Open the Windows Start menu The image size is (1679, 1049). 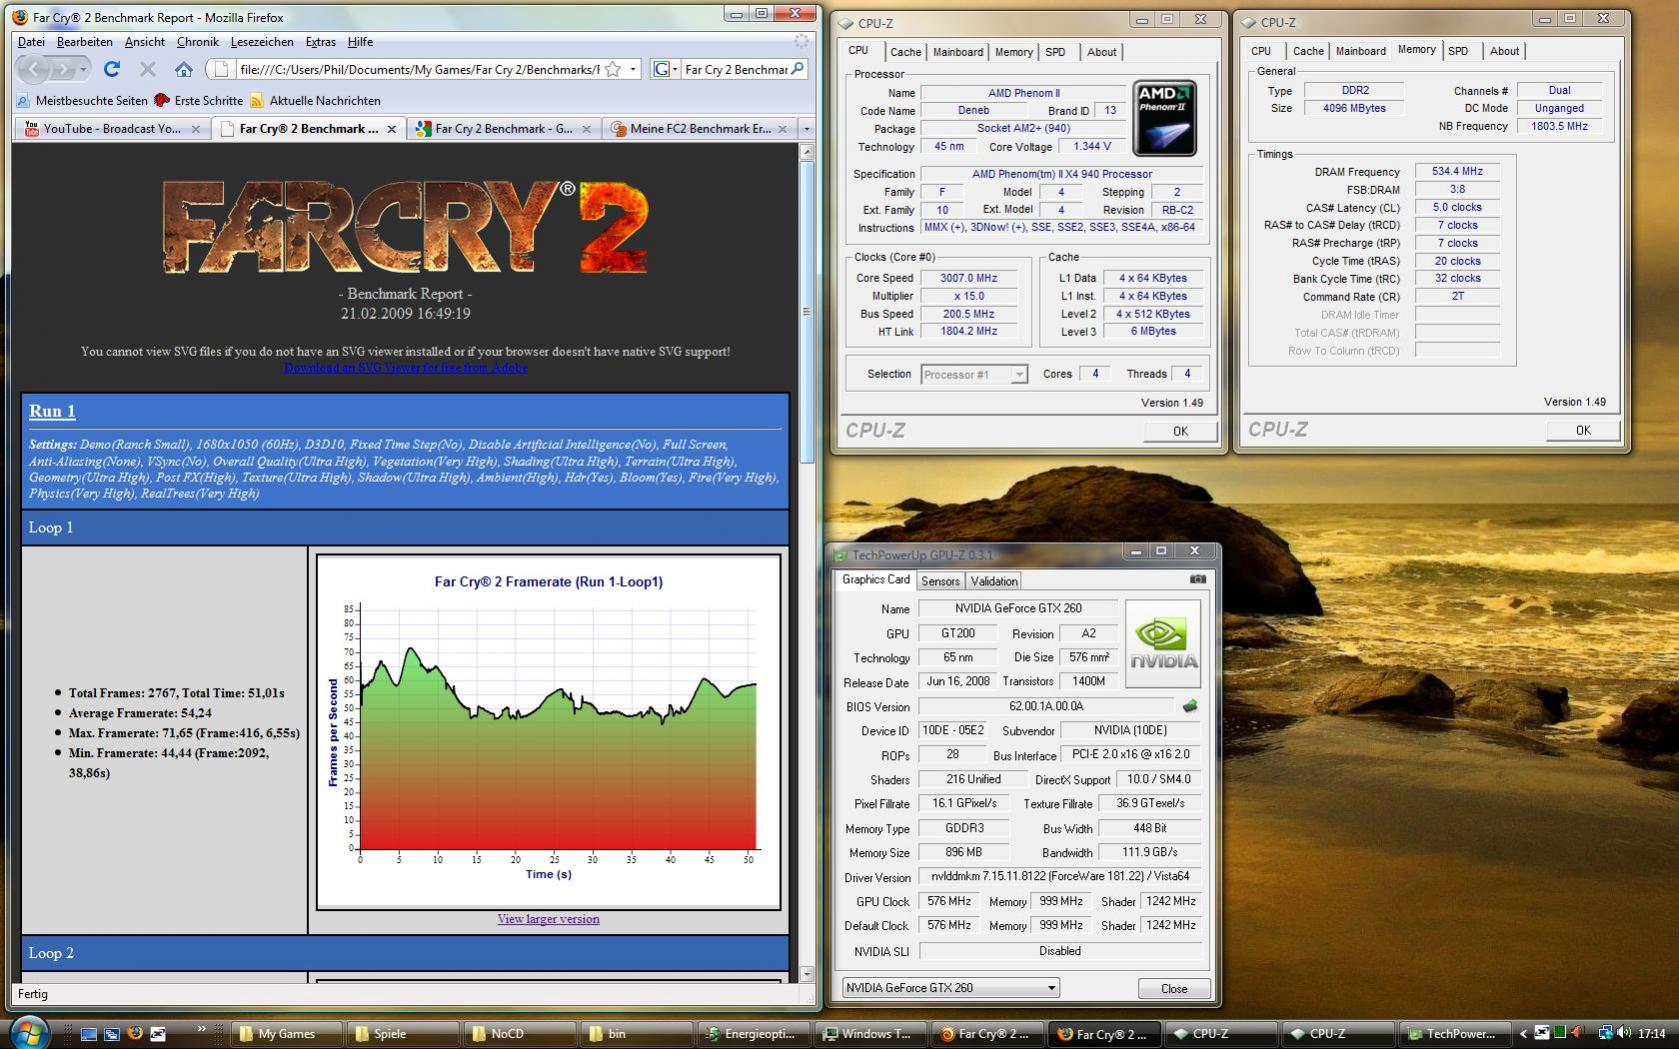pos(28,1033)
